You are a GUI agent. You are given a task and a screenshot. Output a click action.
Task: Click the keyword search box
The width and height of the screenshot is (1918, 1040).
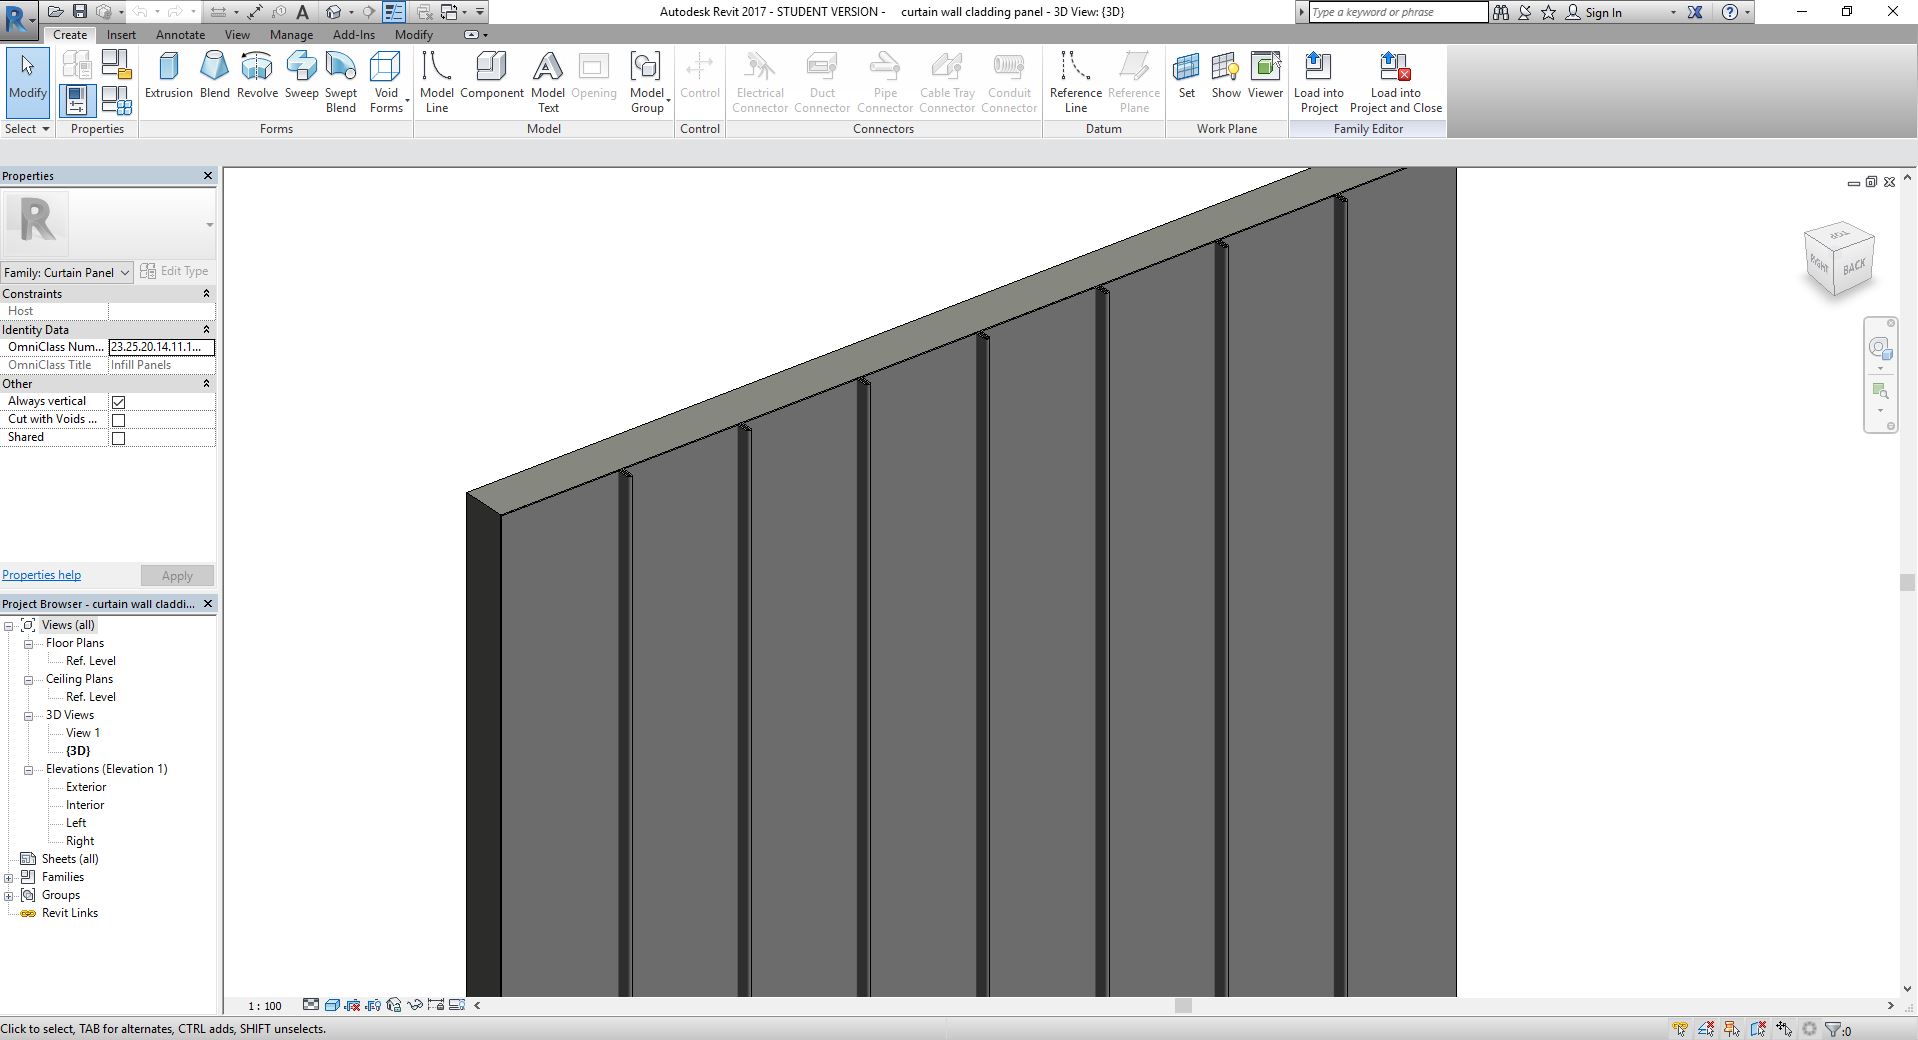click(1398, 12)
